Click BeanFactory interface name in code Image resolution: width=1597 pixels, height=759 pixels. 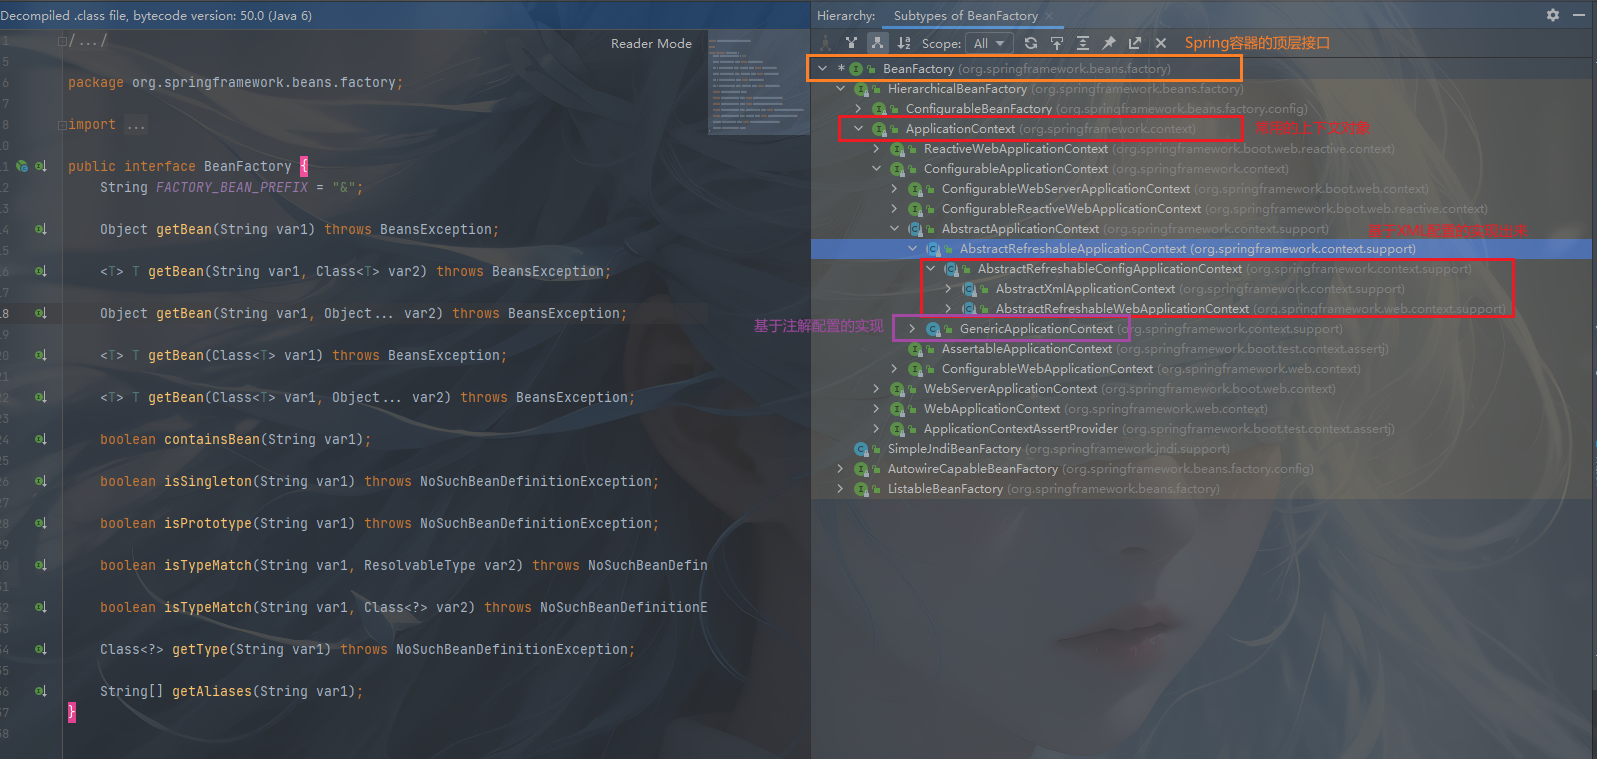click(248, 166)
